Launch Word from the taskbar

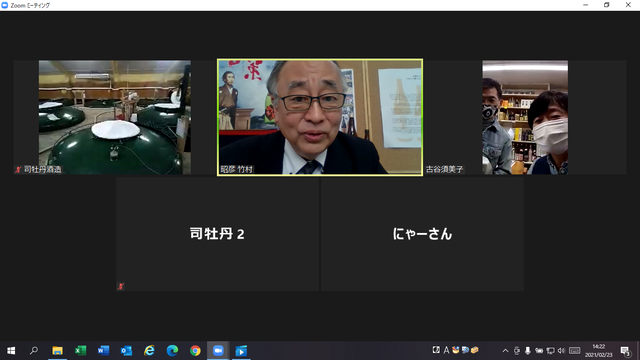(103, 351)
